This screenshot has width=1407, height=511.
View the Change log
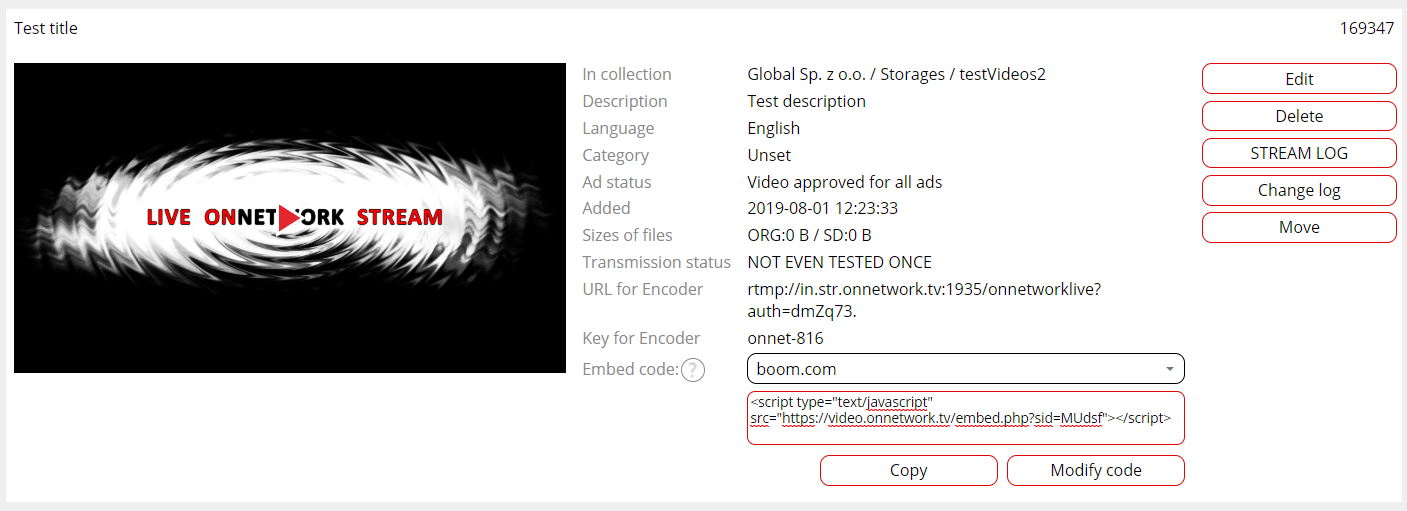[x=1299, y=190]
